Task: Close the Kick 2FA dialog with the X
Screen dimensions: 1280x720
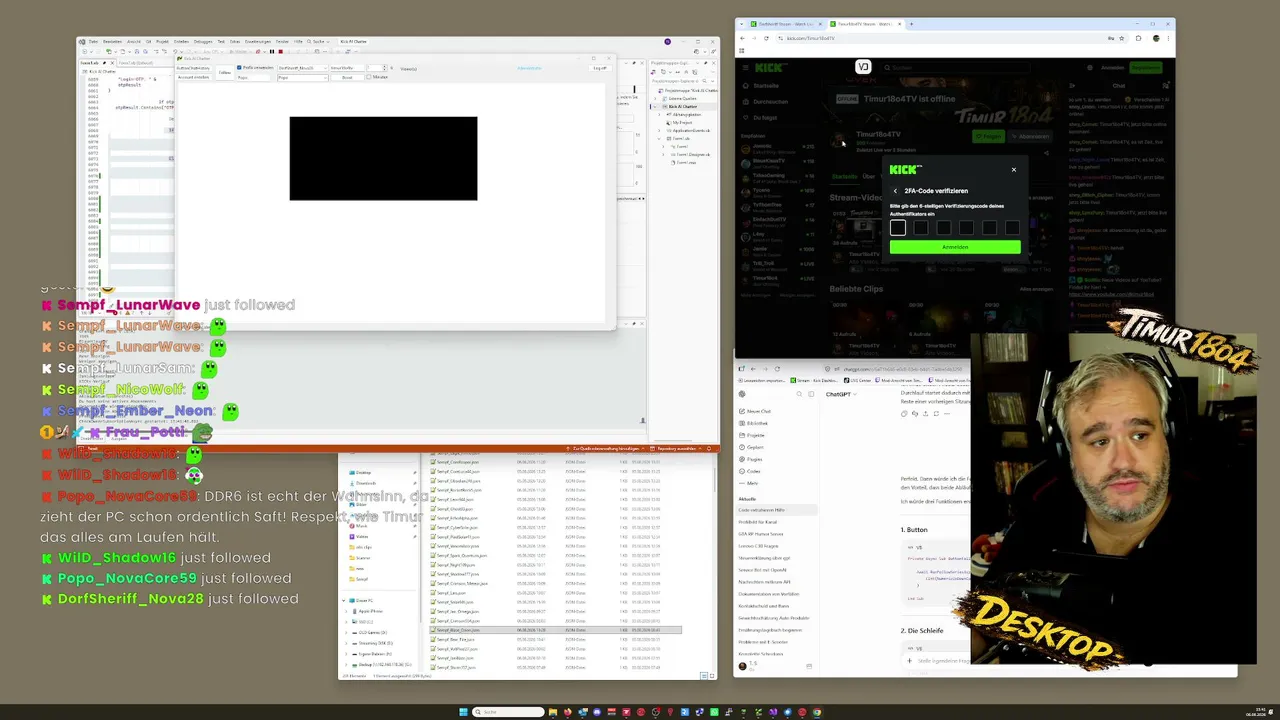Action: tap(1013, 169)
